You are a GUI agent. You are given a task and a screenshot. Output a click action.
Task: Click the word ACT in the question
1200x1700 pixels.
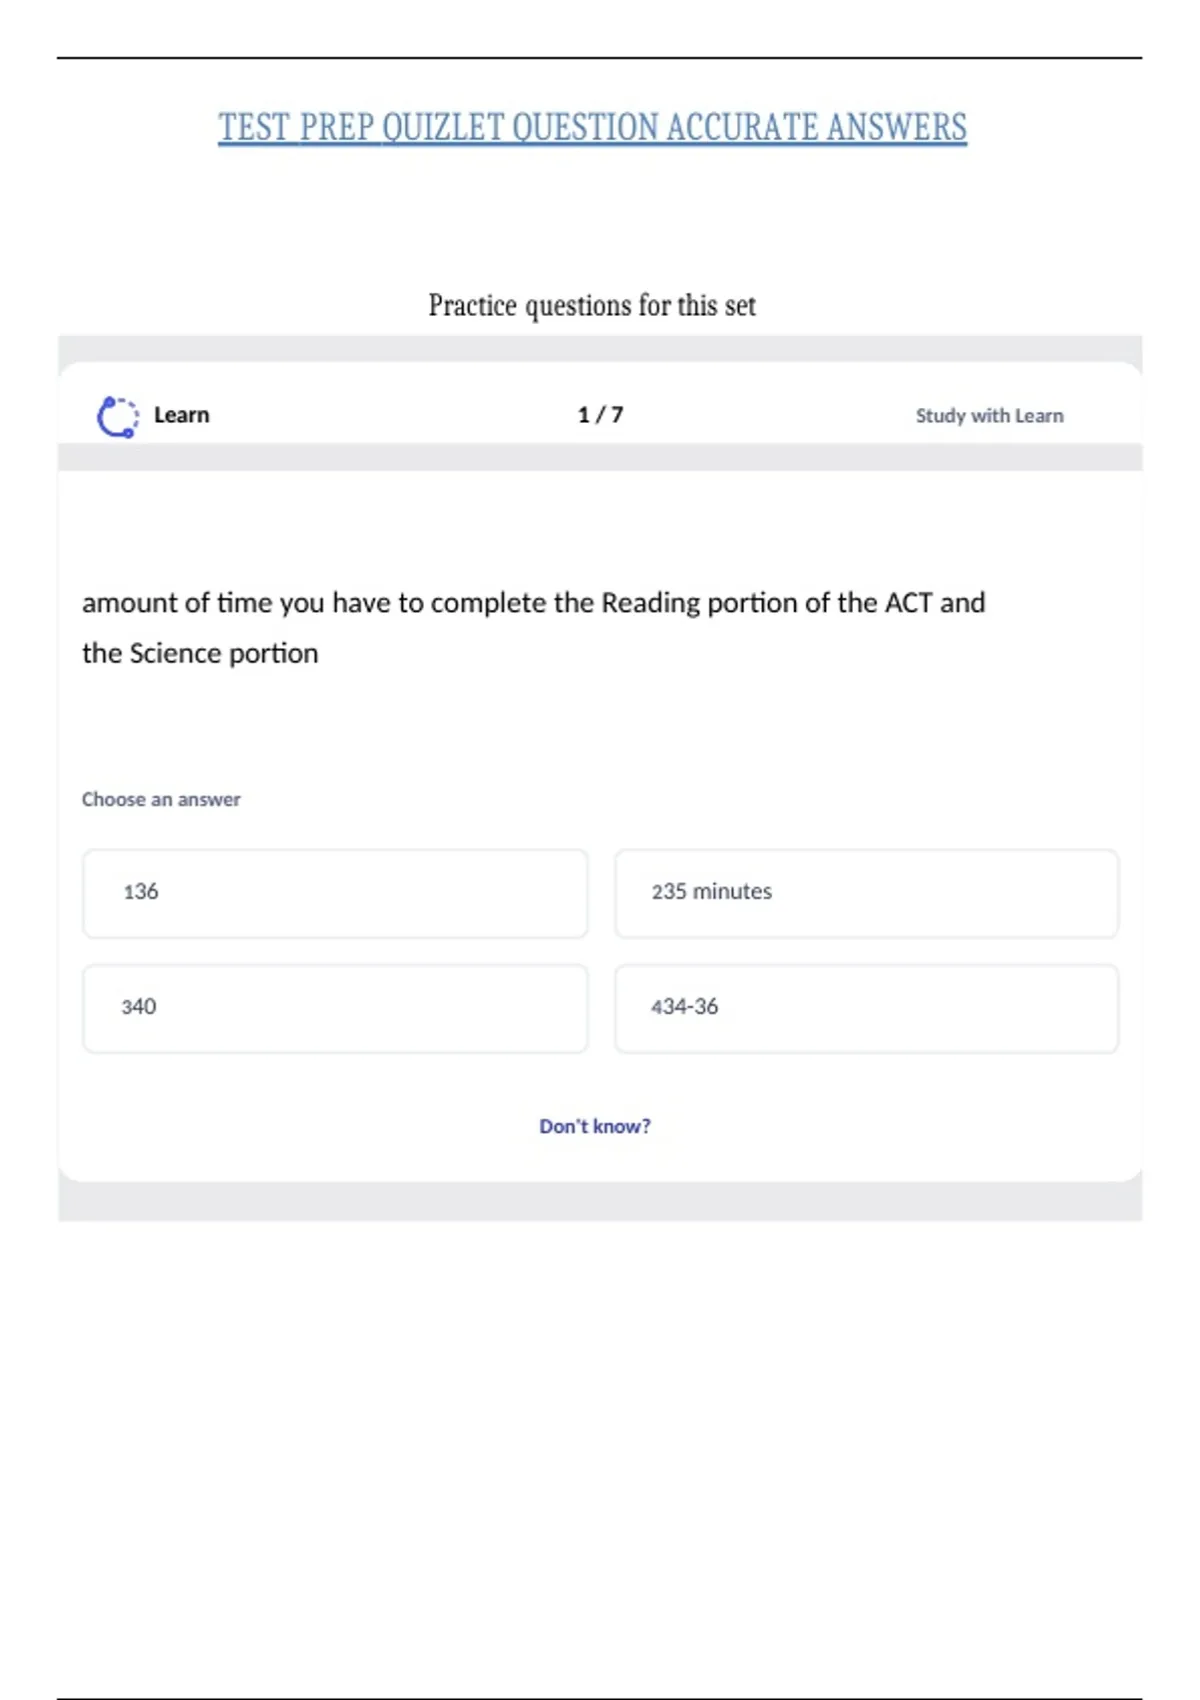(x=908, y=602)
